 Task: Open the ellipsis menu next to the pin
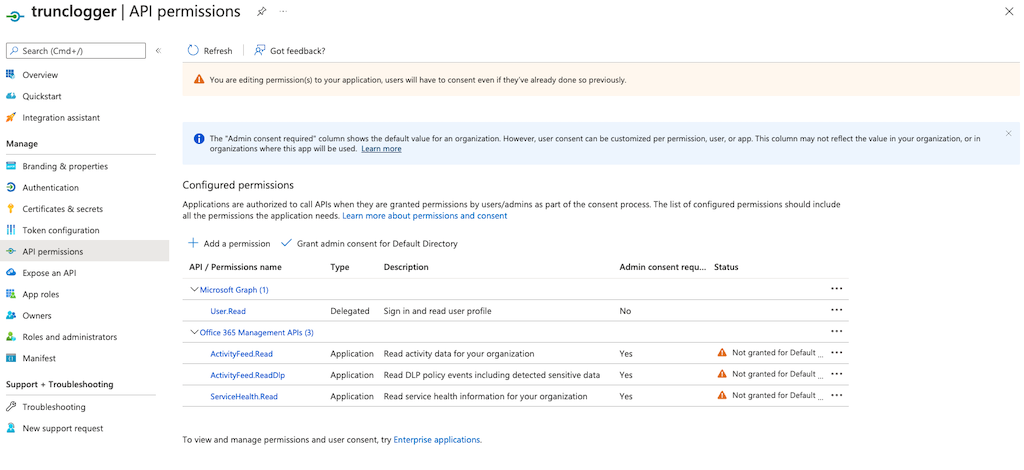(x=283, y=12)
